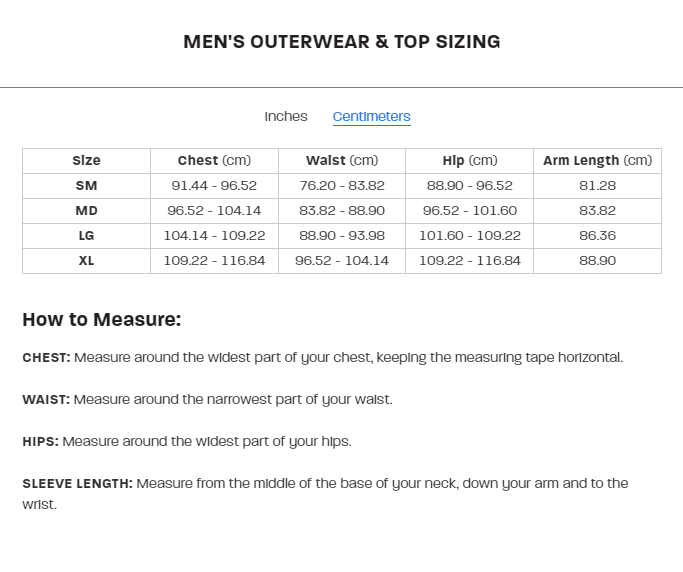Click the Men's Outerwear & Top Sizing title
683x572 pixels.
pyautogui.click(x=342, y=42)
